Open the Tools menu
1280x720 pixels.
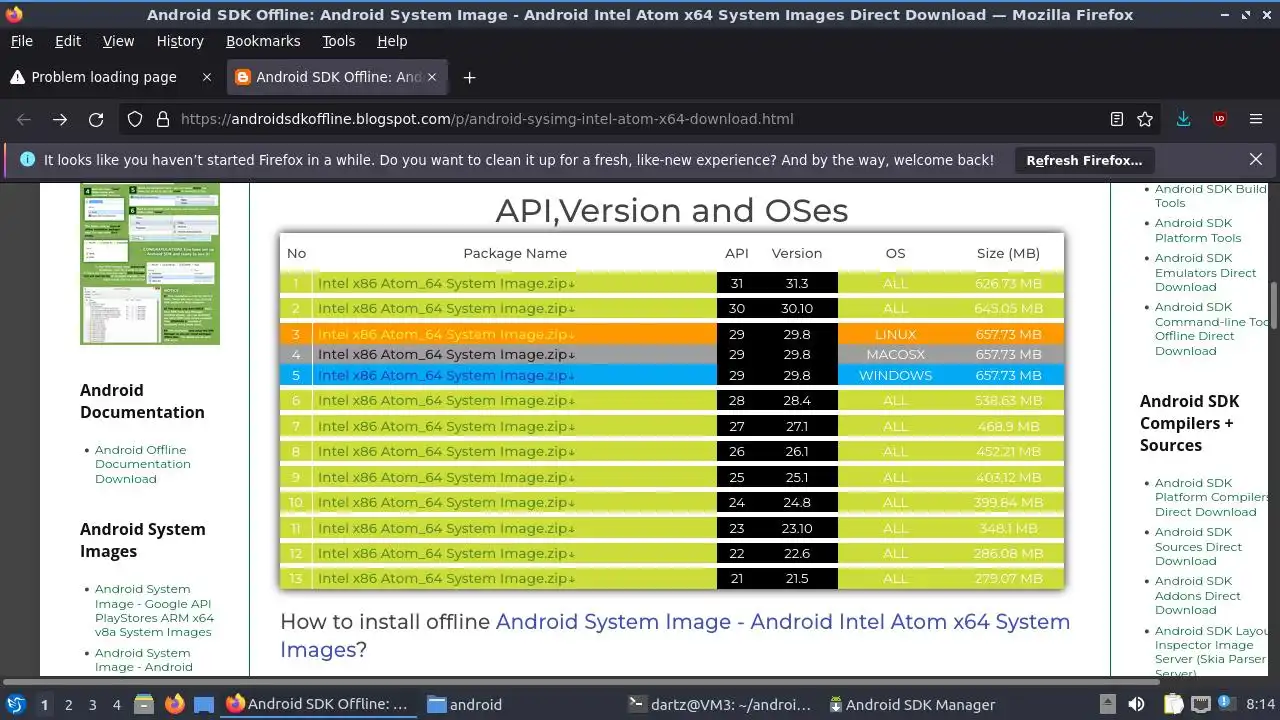pos(338,41)
